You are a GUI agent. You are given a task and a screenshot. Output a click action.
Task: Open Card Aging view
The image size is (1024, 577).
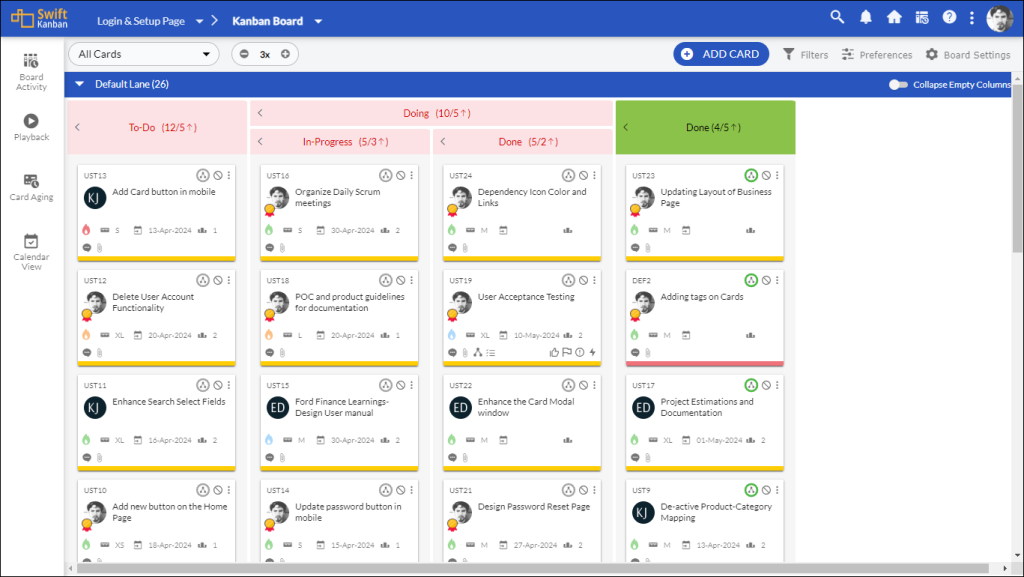[x=31, y=185]
